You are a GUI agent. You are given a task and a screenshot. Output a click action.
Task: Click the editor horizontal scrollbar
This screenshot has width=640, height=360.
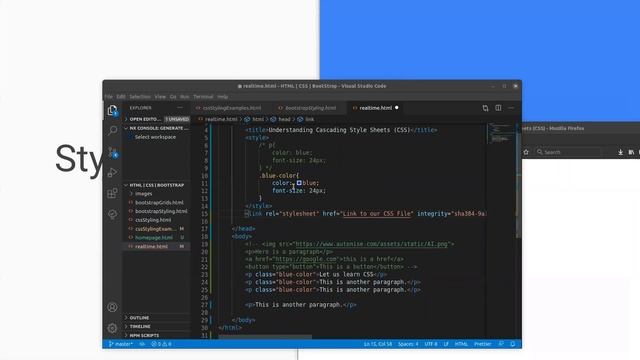pos(265,337)
